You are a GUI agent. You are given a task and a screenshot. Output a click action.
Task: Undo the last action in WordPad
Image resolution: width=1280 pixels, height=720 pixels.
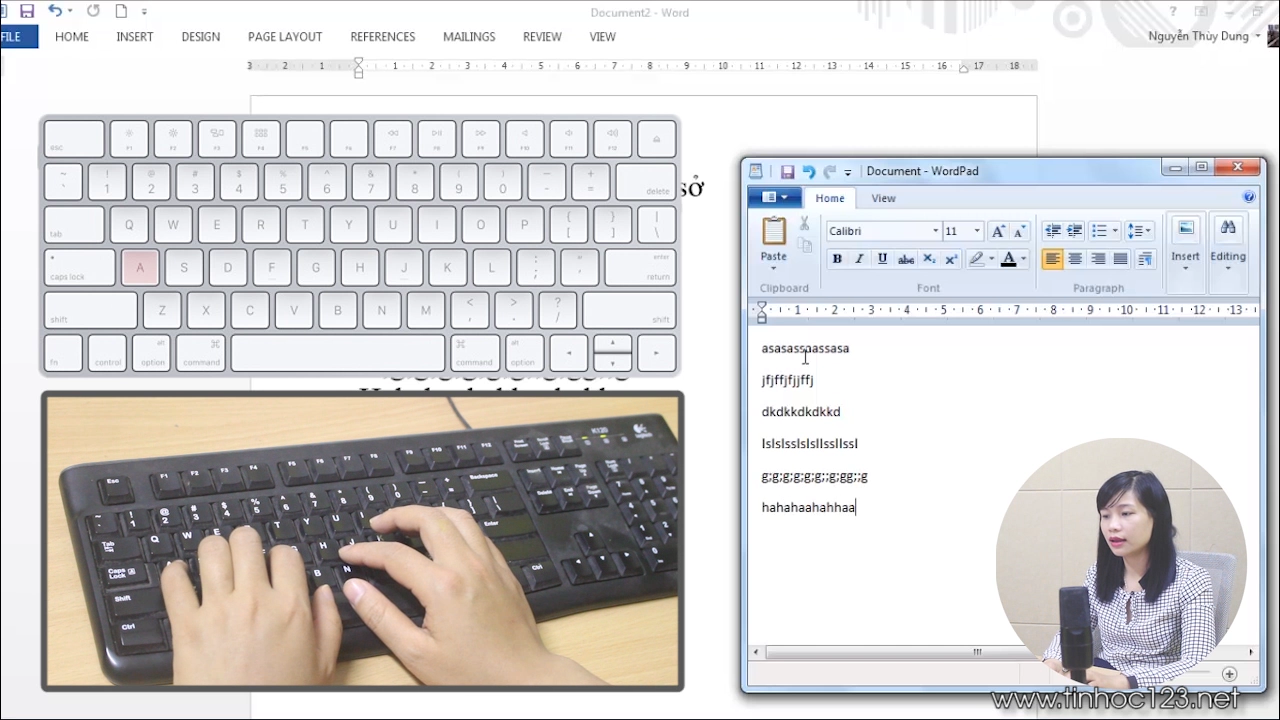[808, 172]
